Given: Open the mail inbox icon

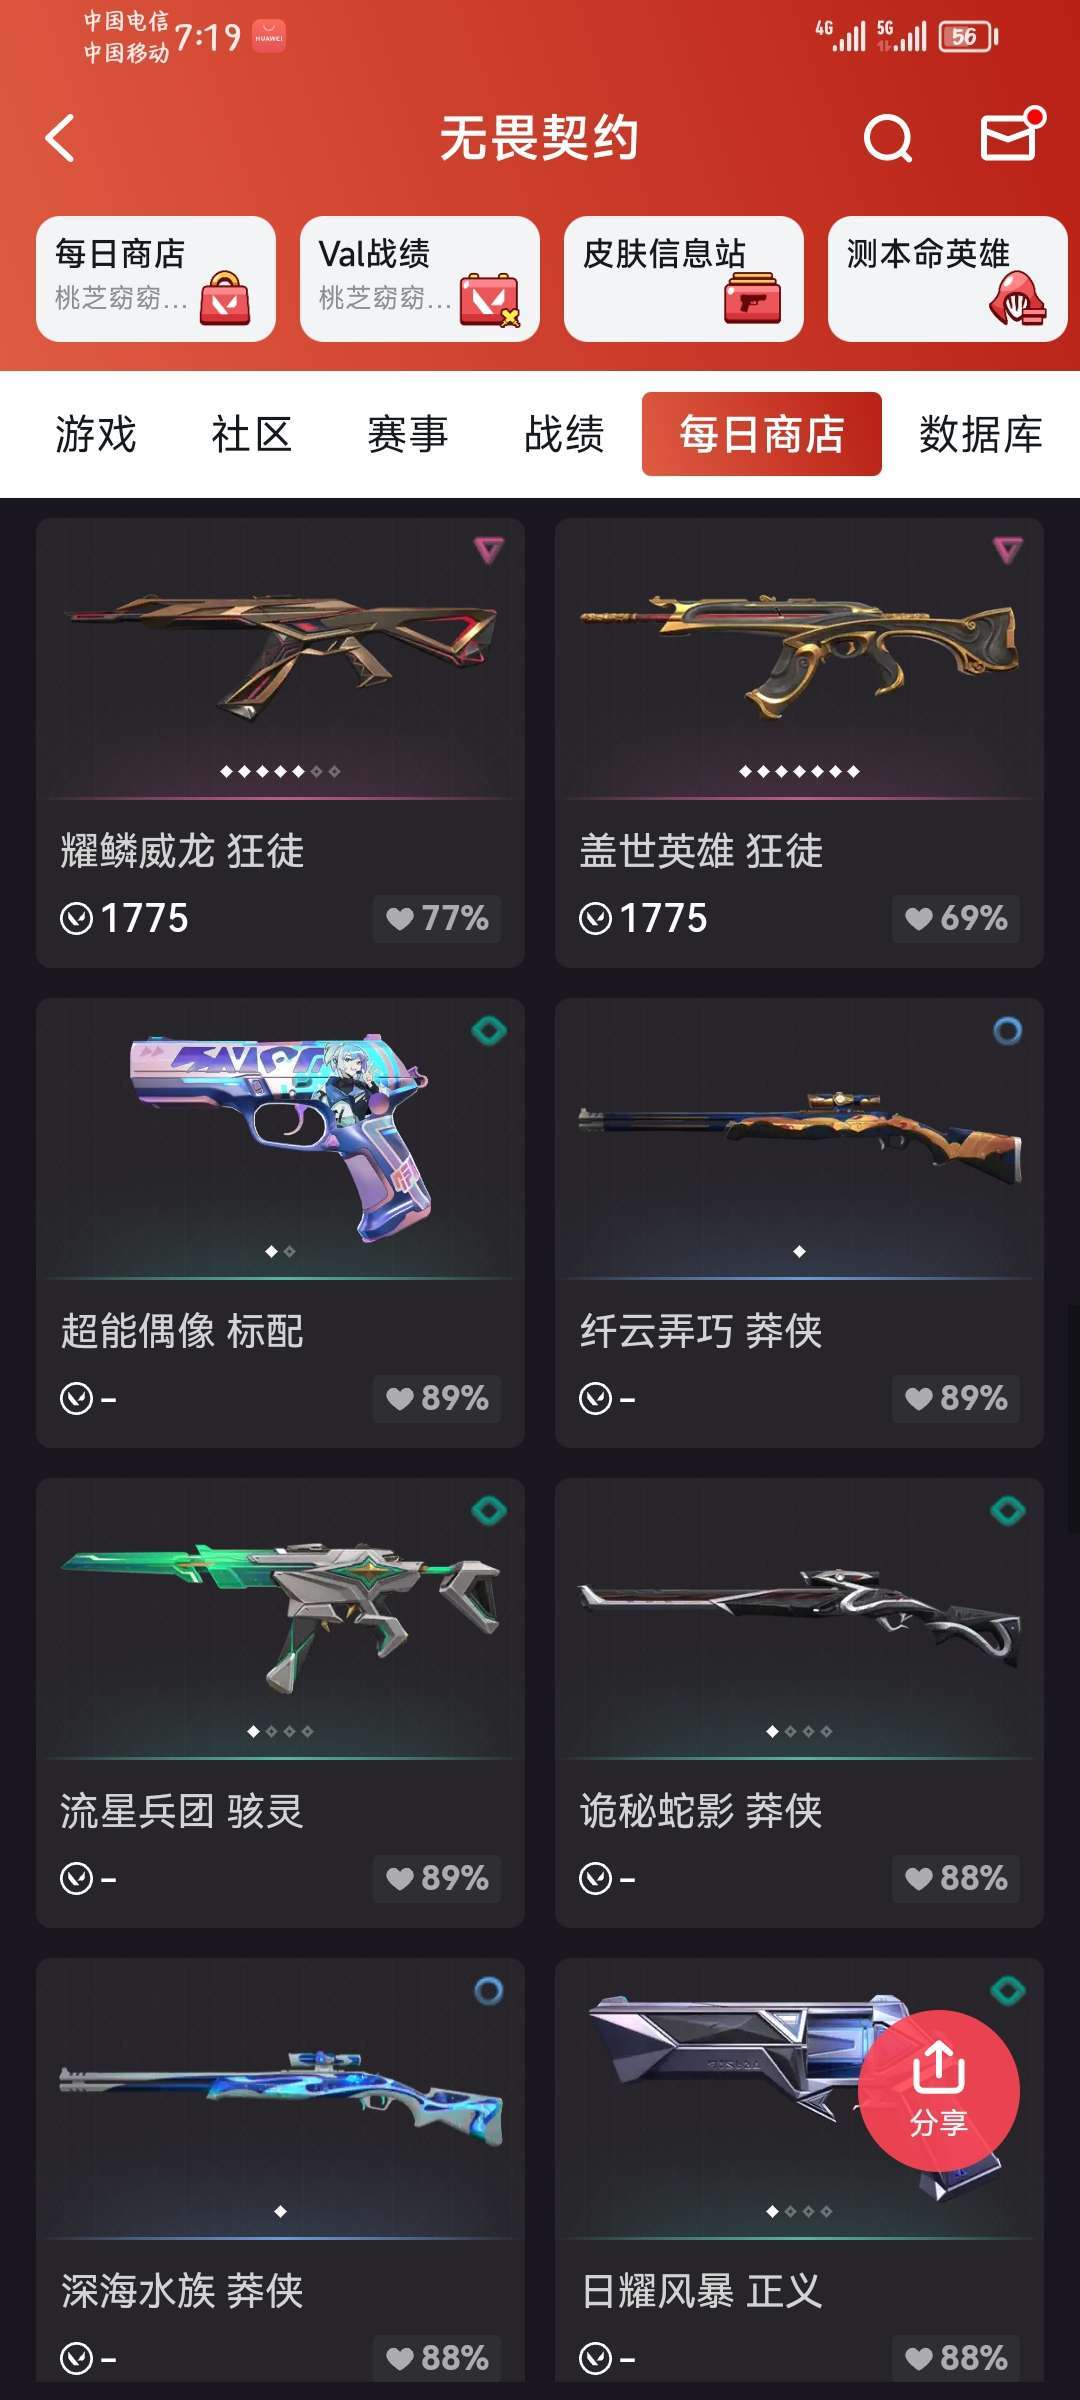Looking at the screenshot, I should click(x=1011, y=135).
